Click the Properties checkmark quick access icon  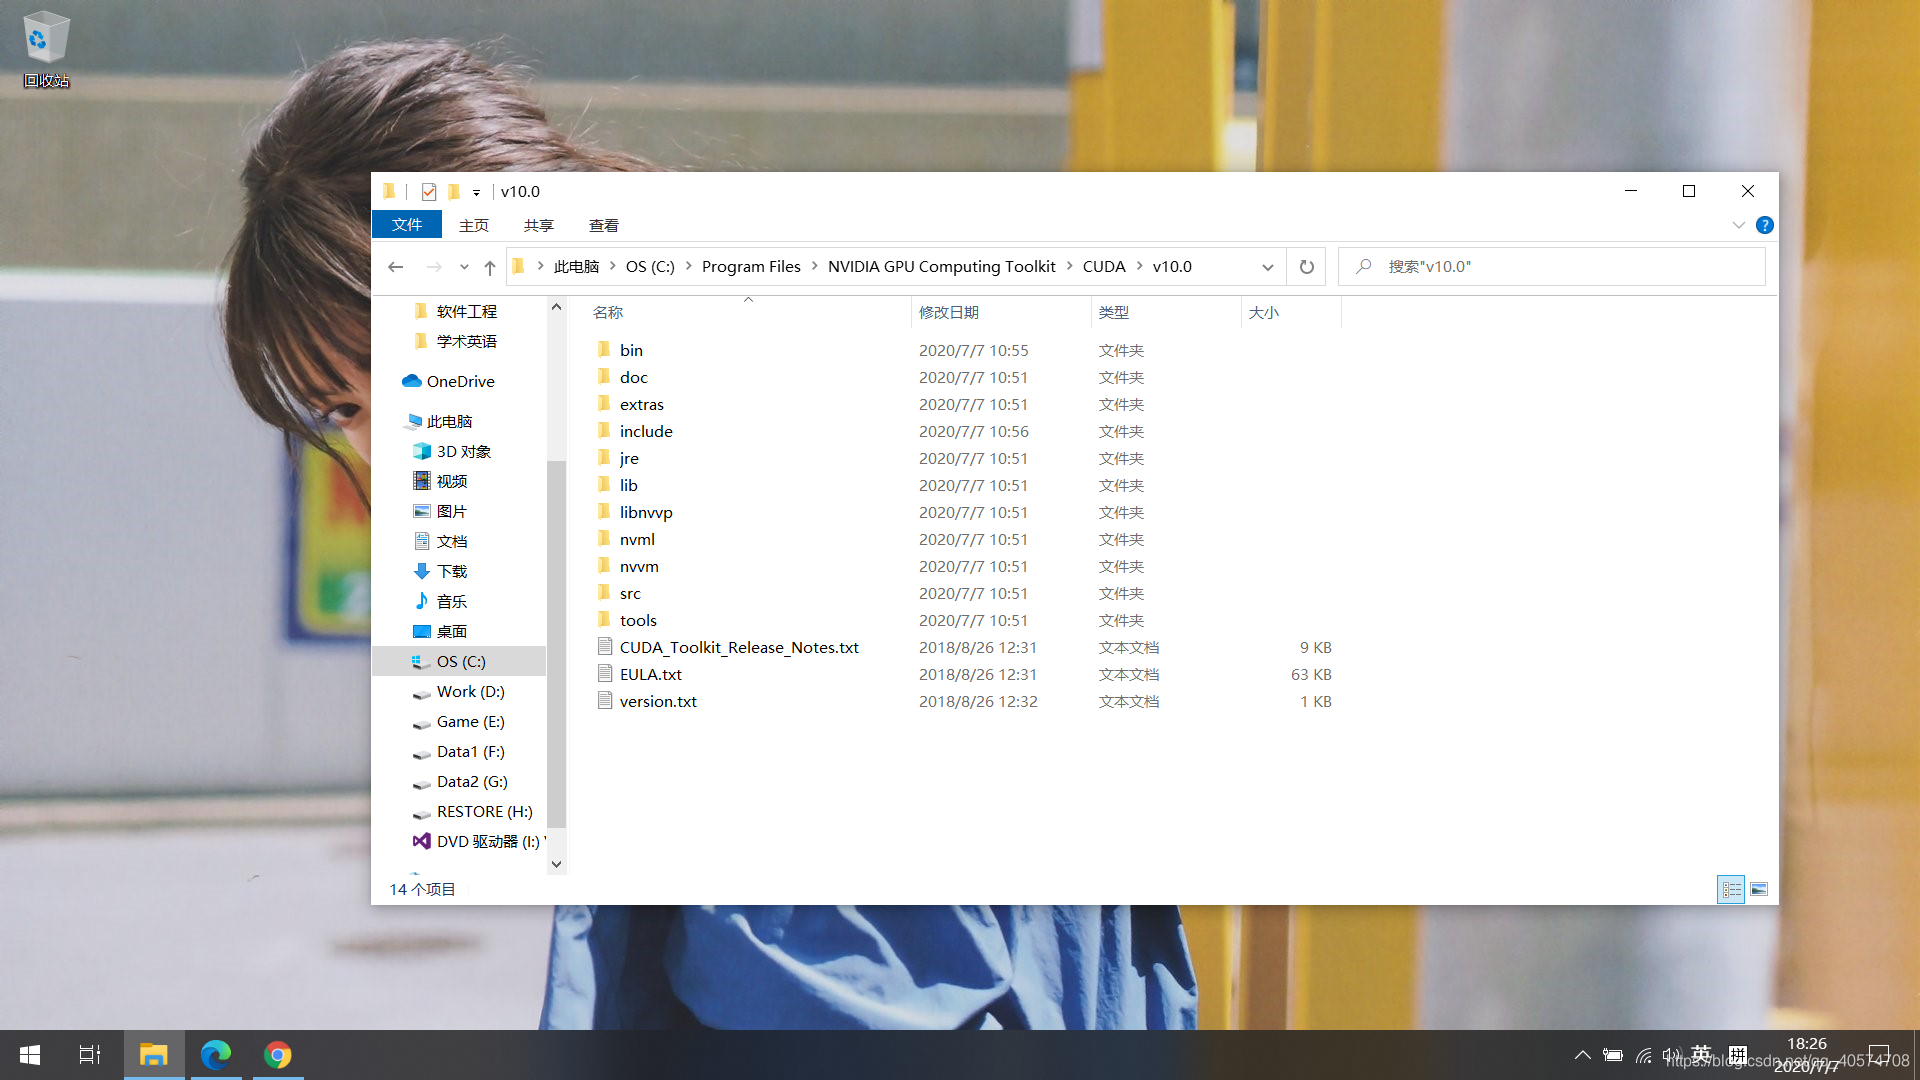pyautogui.click(x=429, y=192)
